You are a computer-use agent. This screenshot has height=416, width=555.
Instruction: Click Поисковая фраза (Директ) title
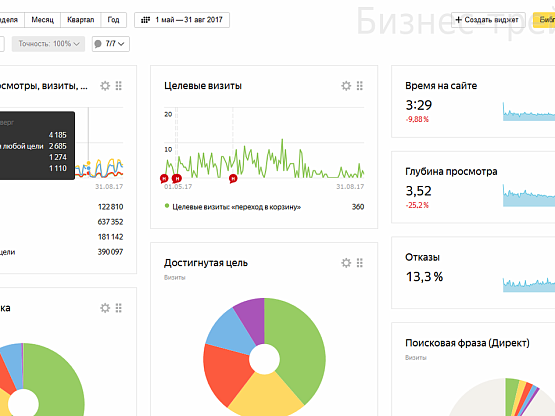pos(467,343)
